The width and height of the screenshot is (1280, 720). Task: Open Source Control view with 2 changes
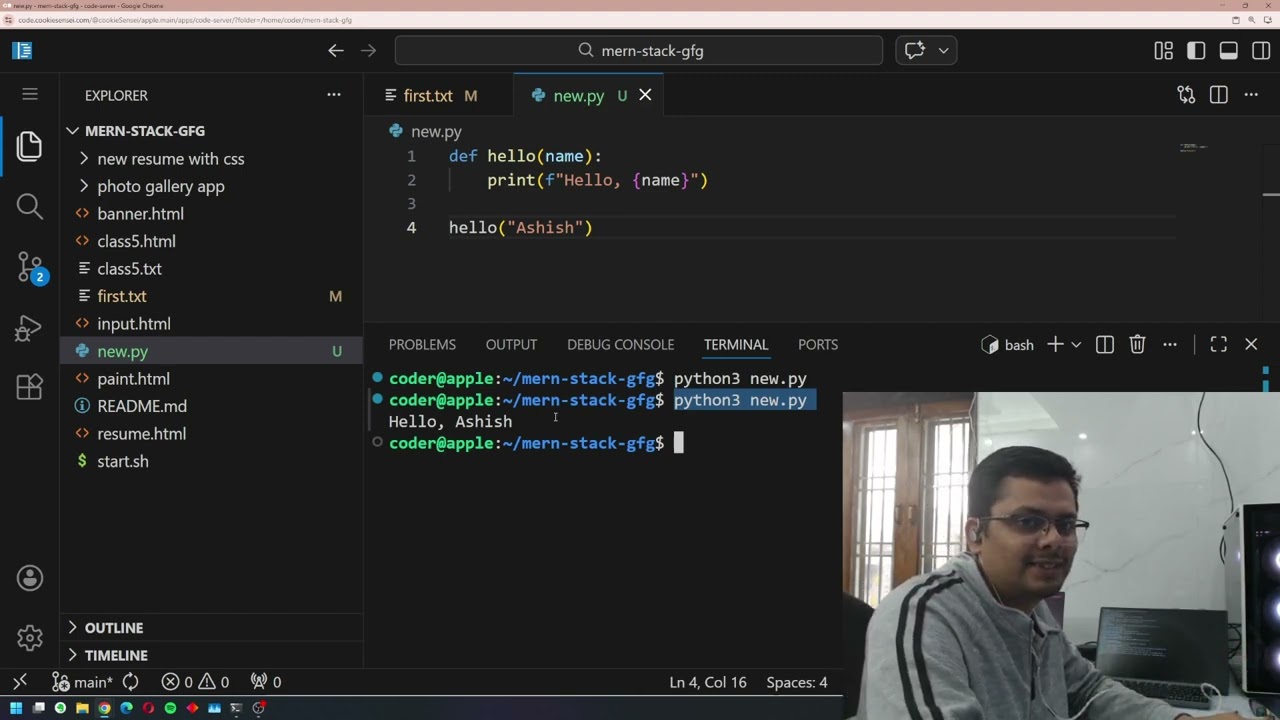(x=30, y=267)
